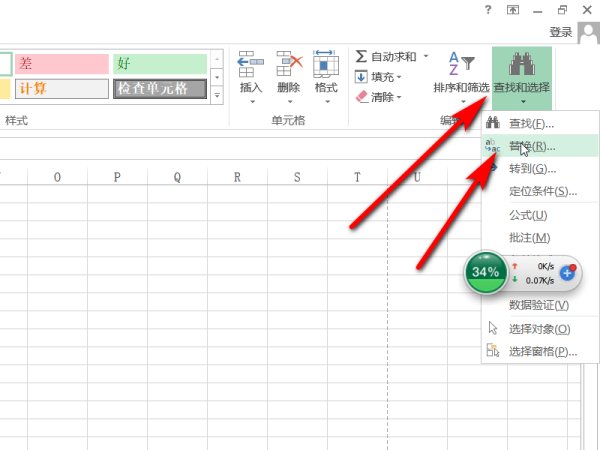Choose Replace (R) from the menu
600x450 pixels.
point(540,146)
